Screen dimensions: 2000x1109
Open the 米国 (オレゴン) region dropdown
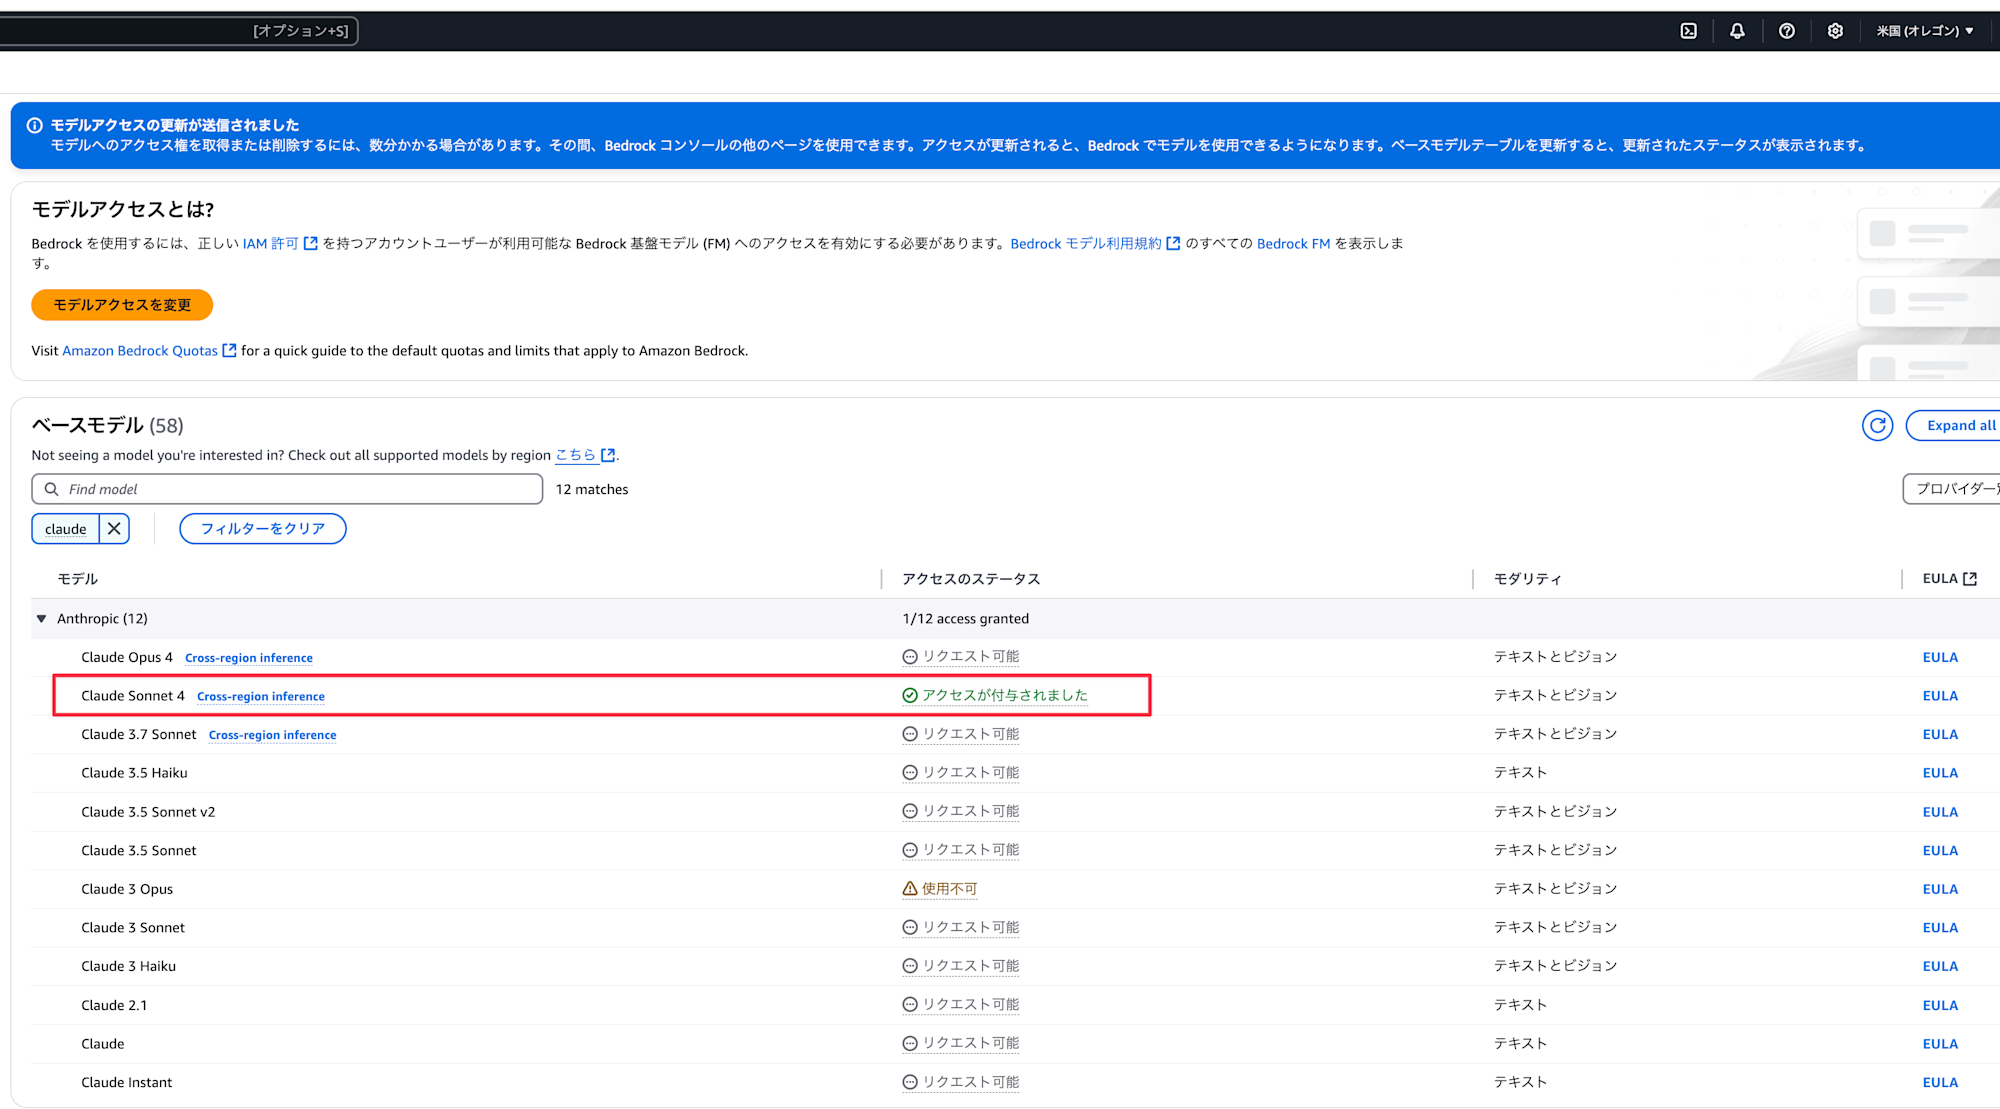(1925, 31)
